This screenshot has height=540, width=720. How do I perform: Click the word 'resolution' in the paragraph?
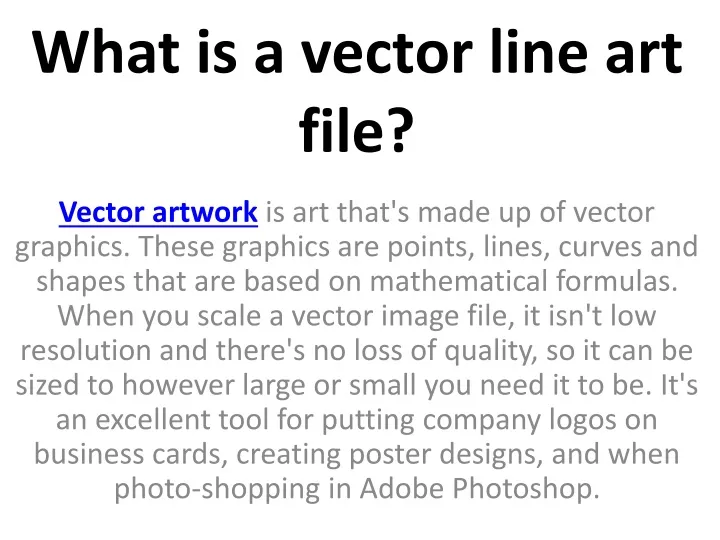pos(86,350)
